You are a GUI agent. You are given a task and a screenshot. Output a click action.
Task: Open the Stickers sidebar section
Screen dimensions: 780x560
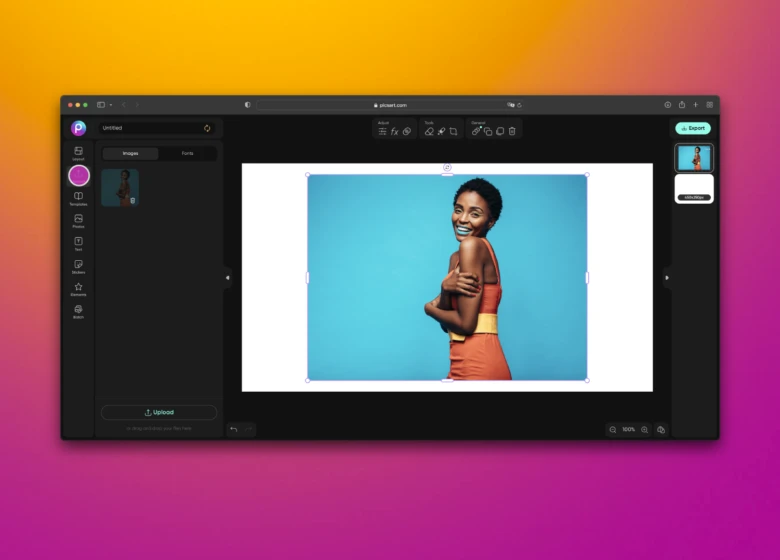[x=78, y=266]
